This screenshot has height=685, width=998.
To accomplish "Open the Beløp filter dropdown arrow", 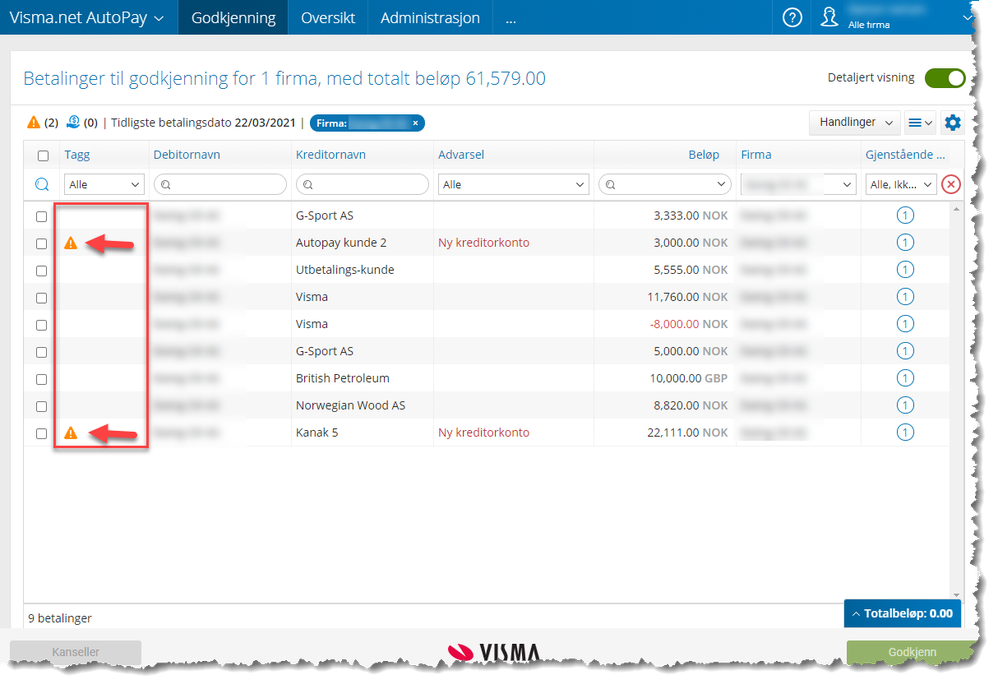I will (x=721, y=185).
